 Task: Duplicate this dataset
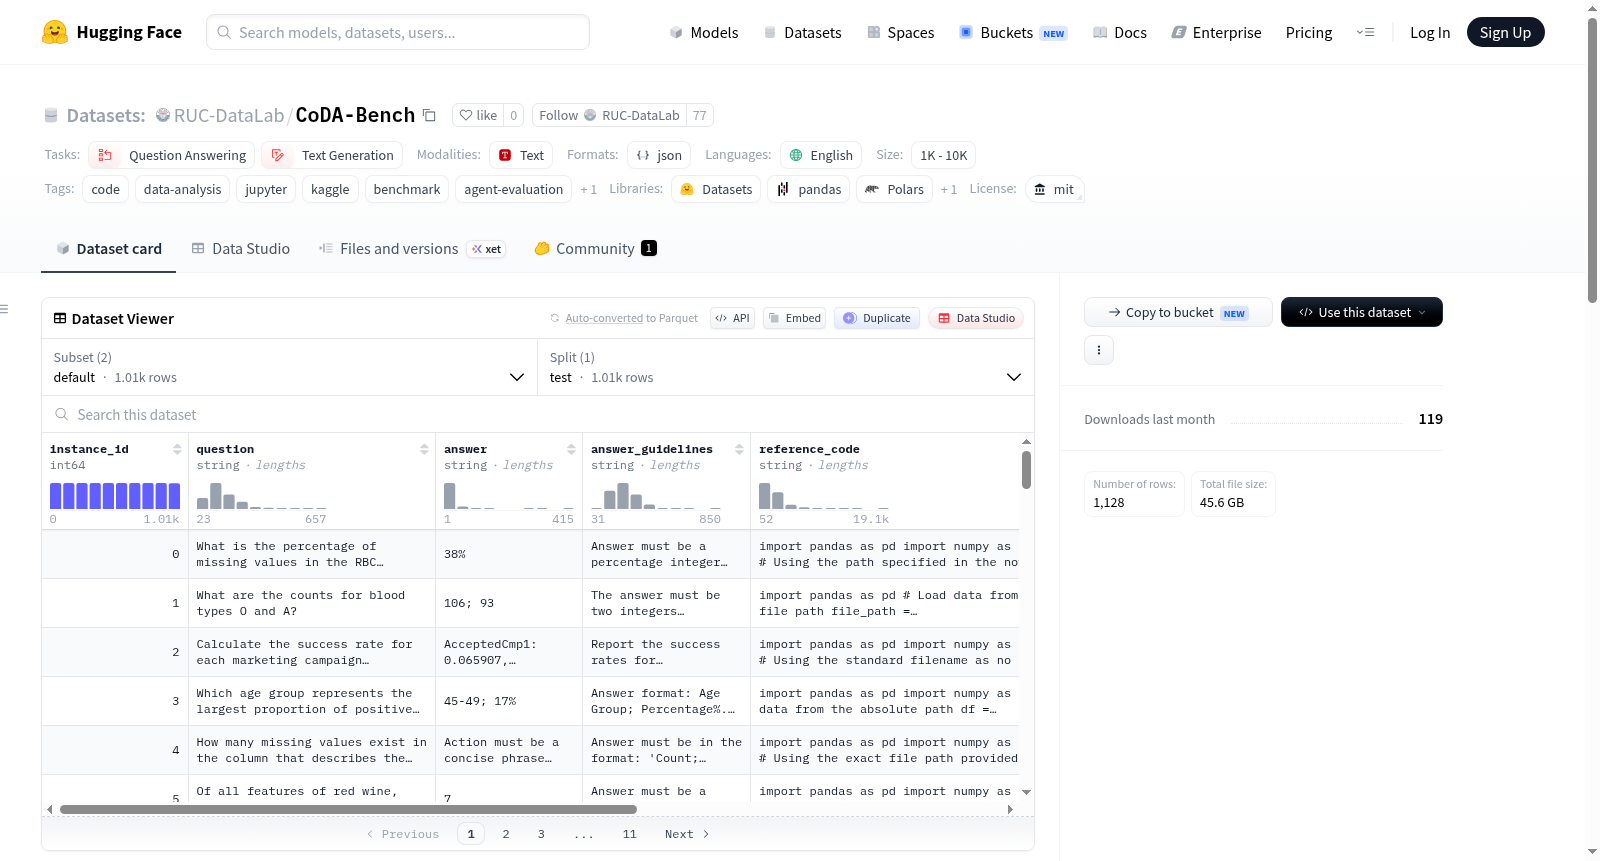[877, 318]
